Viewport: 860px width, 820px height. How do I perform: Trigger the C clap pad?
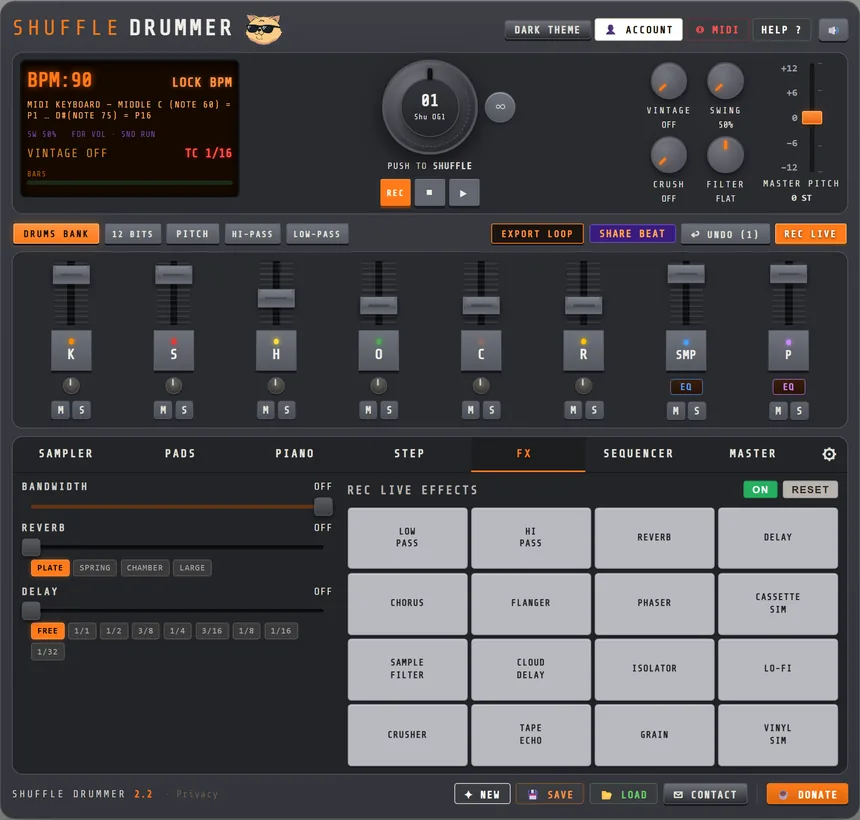pos(481,350)
